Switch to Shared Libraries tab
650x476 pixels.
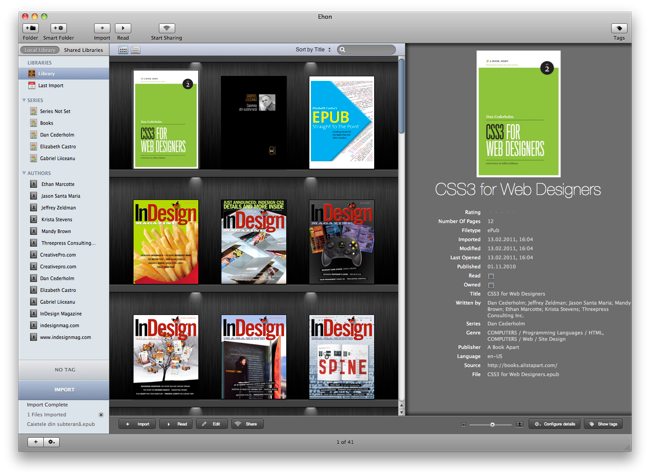tap(83, 50)
